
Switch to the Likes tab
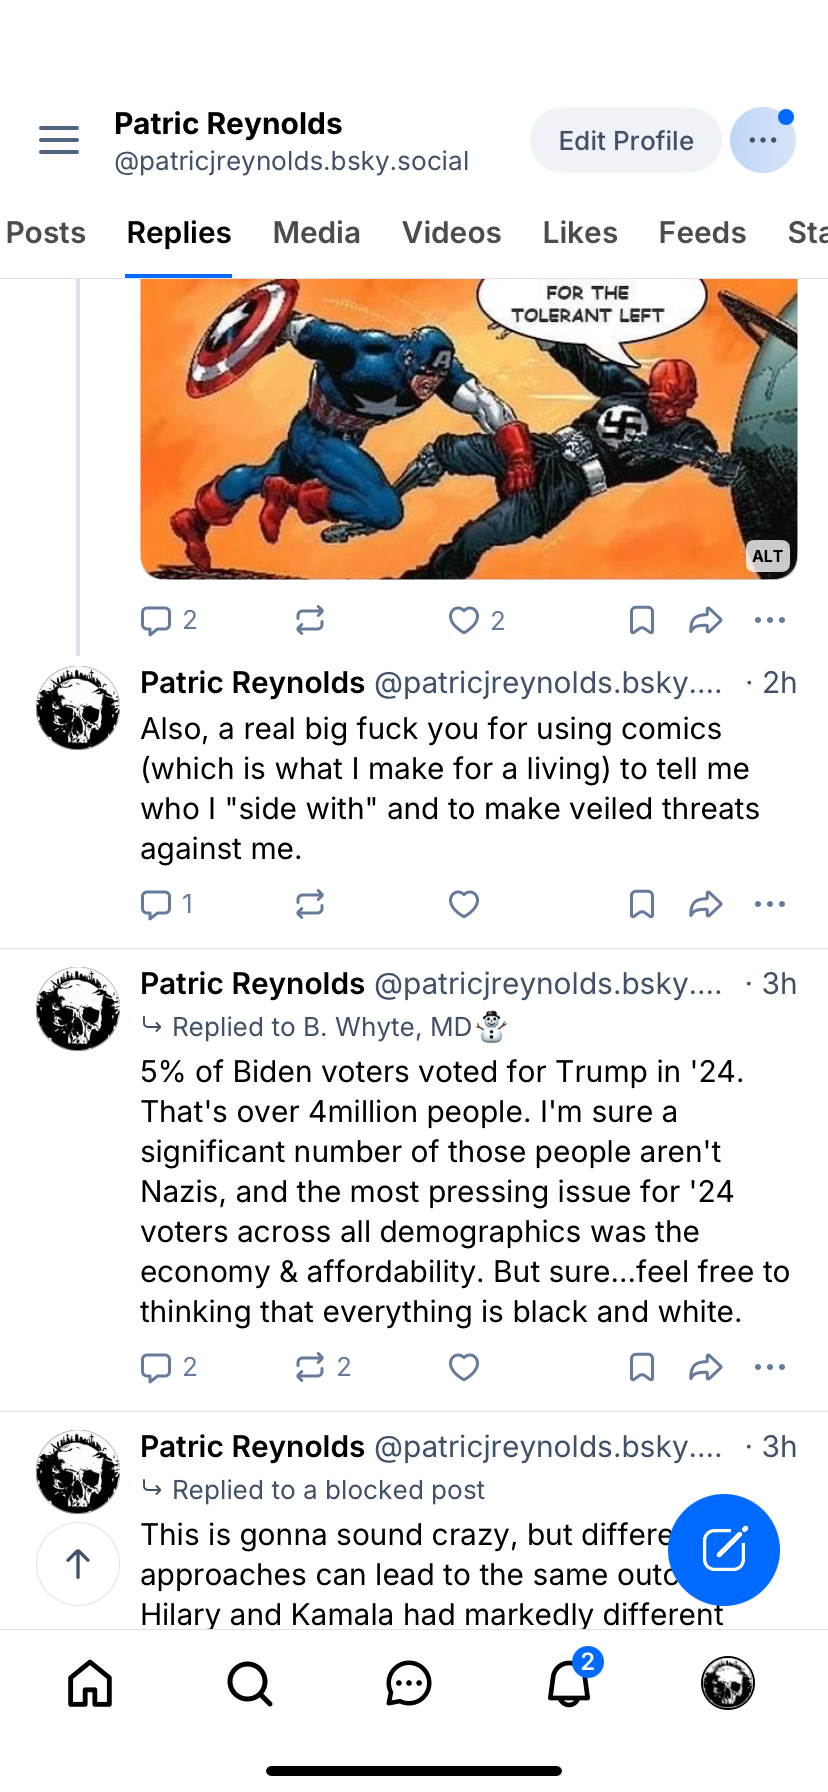click(x=580, y=233)
